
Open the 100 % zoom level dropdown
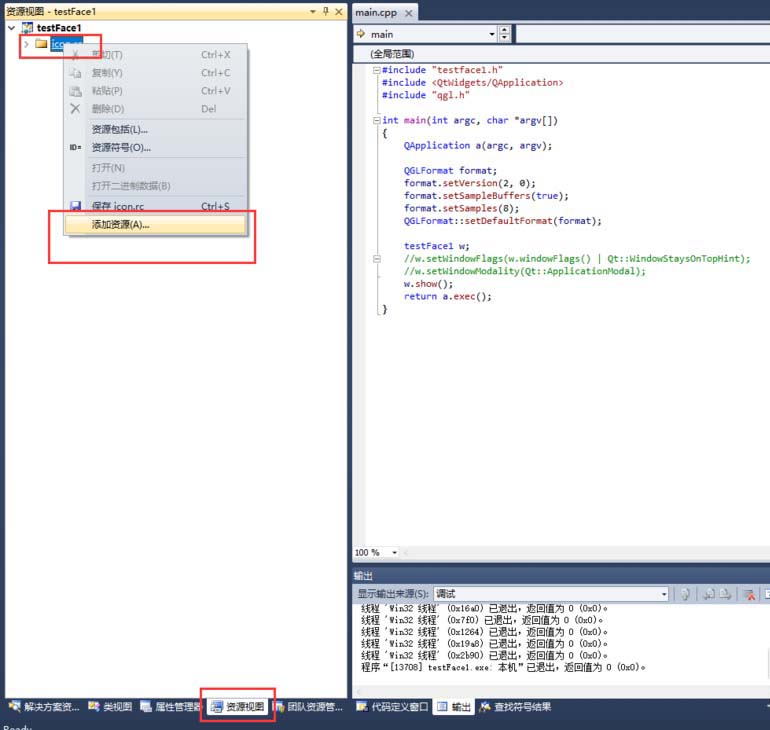tap(394, 553)
